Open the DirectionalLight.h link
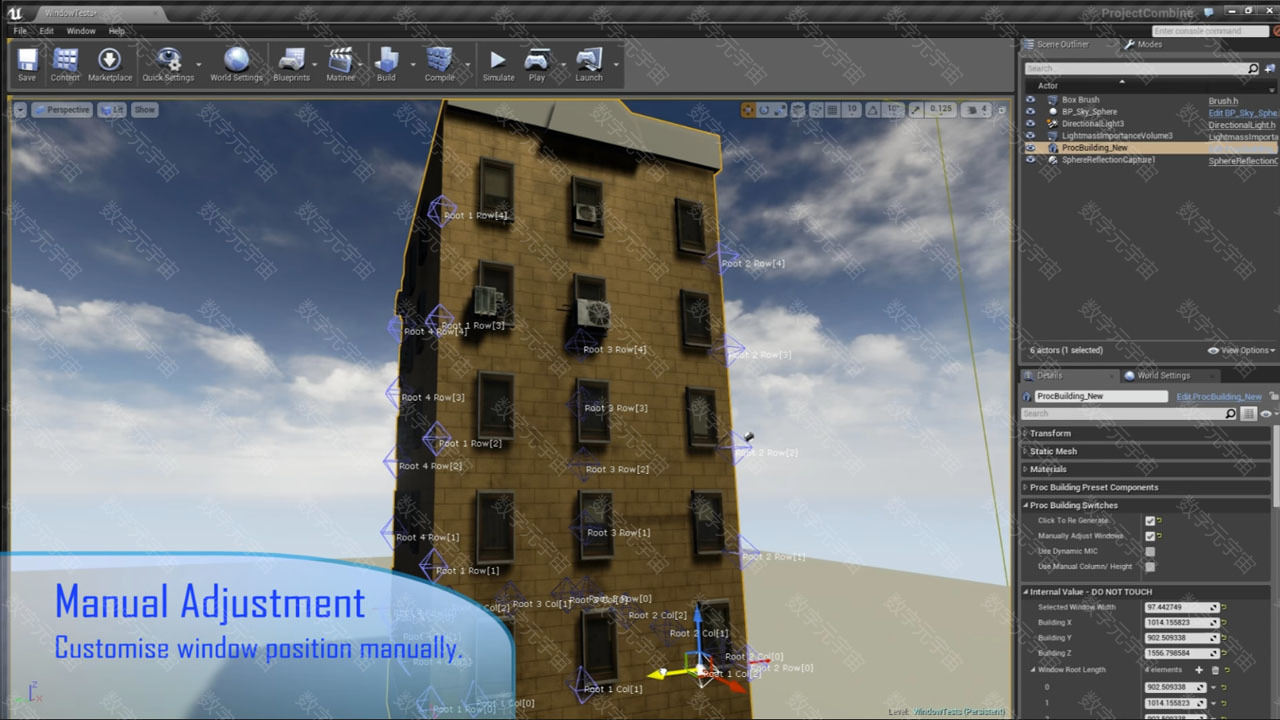 [1242, 125]
